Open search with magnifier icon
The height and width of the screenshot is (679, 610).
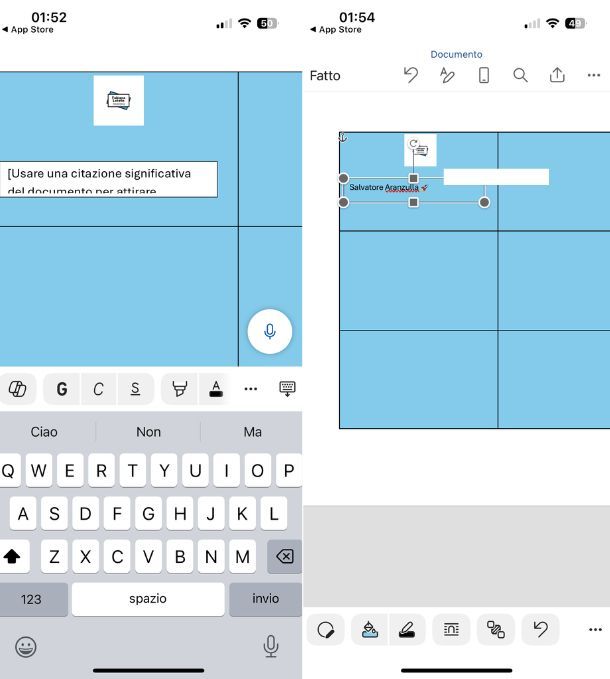[x=520, y=75]
